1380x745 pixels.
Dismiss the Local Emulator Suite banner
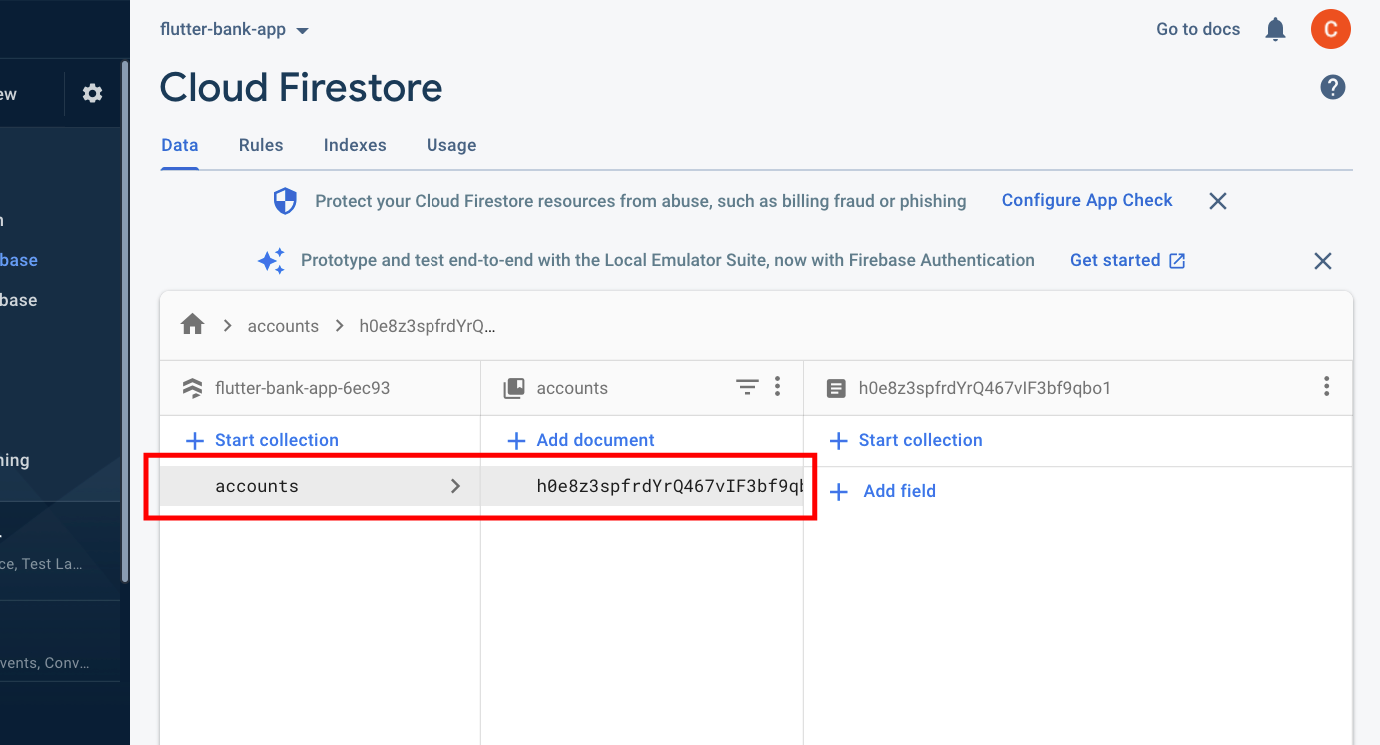pos(1322,261)
